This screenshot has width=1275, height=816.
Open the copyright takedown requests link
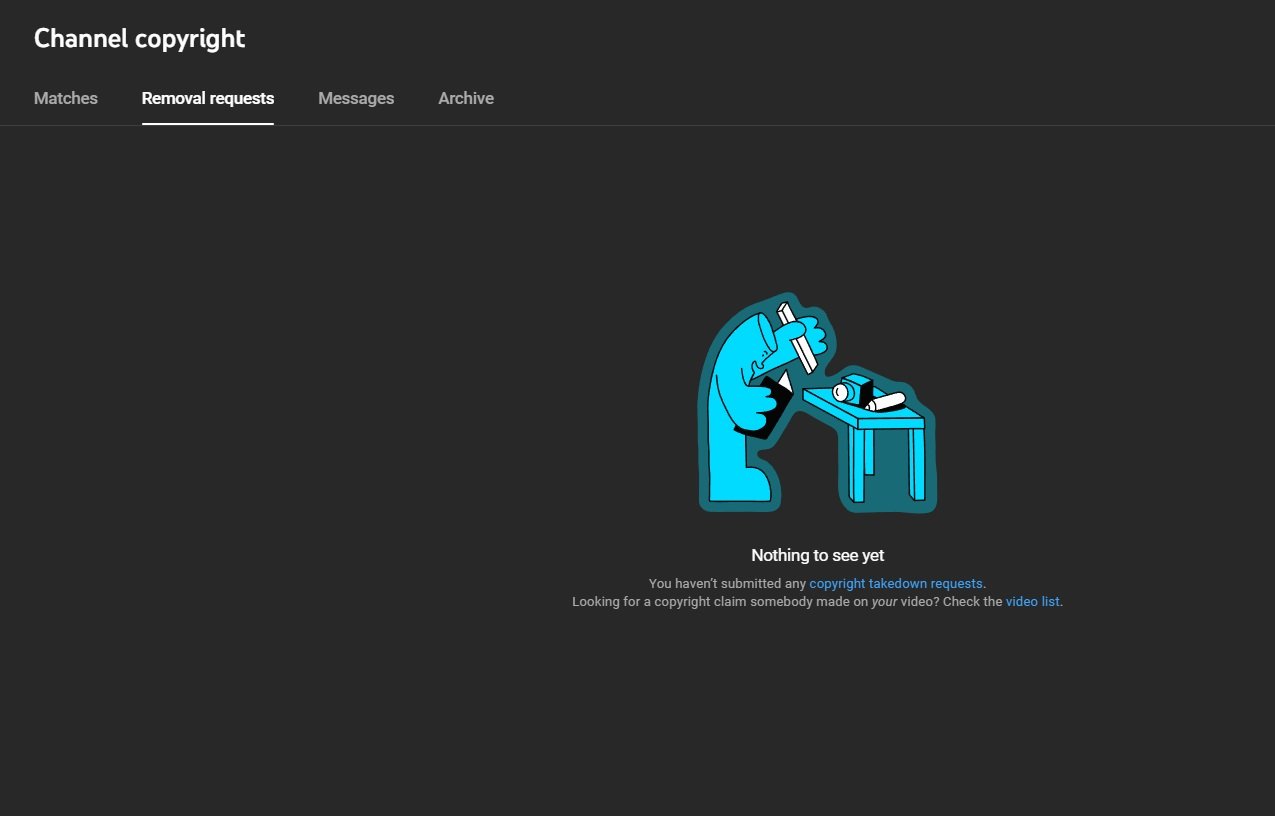[896, 583]
